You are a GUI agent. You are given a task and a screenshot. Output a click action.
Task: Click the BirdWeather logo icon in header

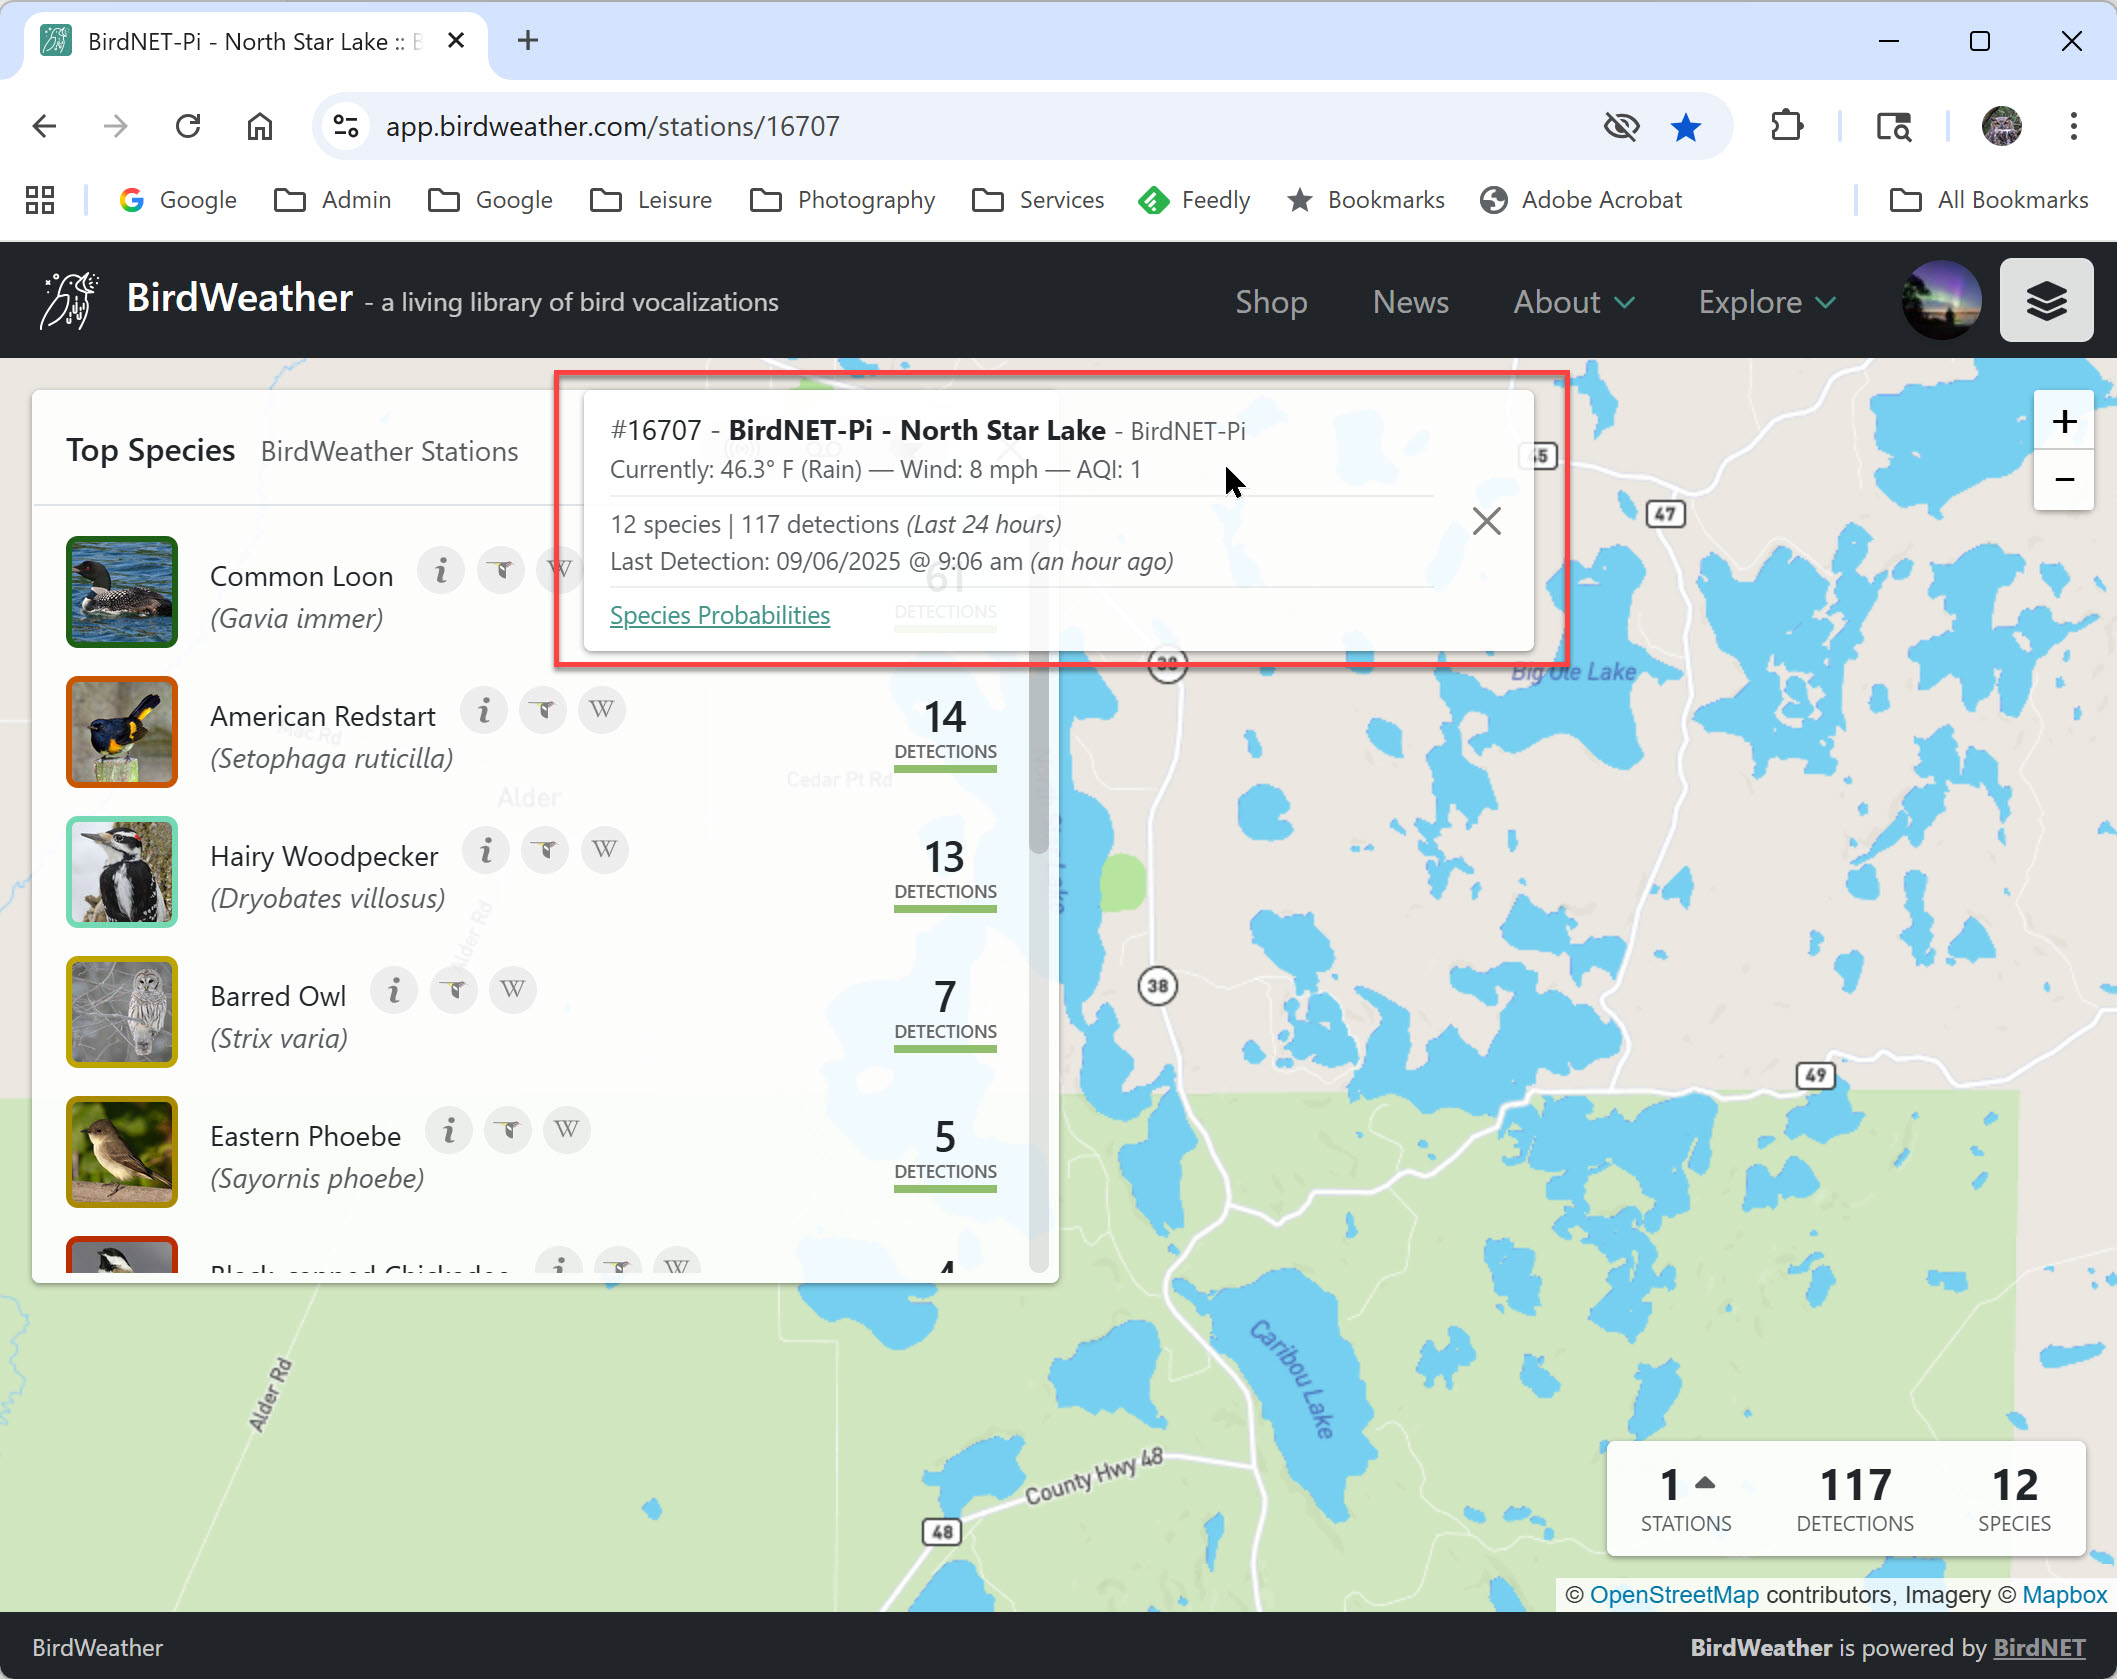(68, 300)
